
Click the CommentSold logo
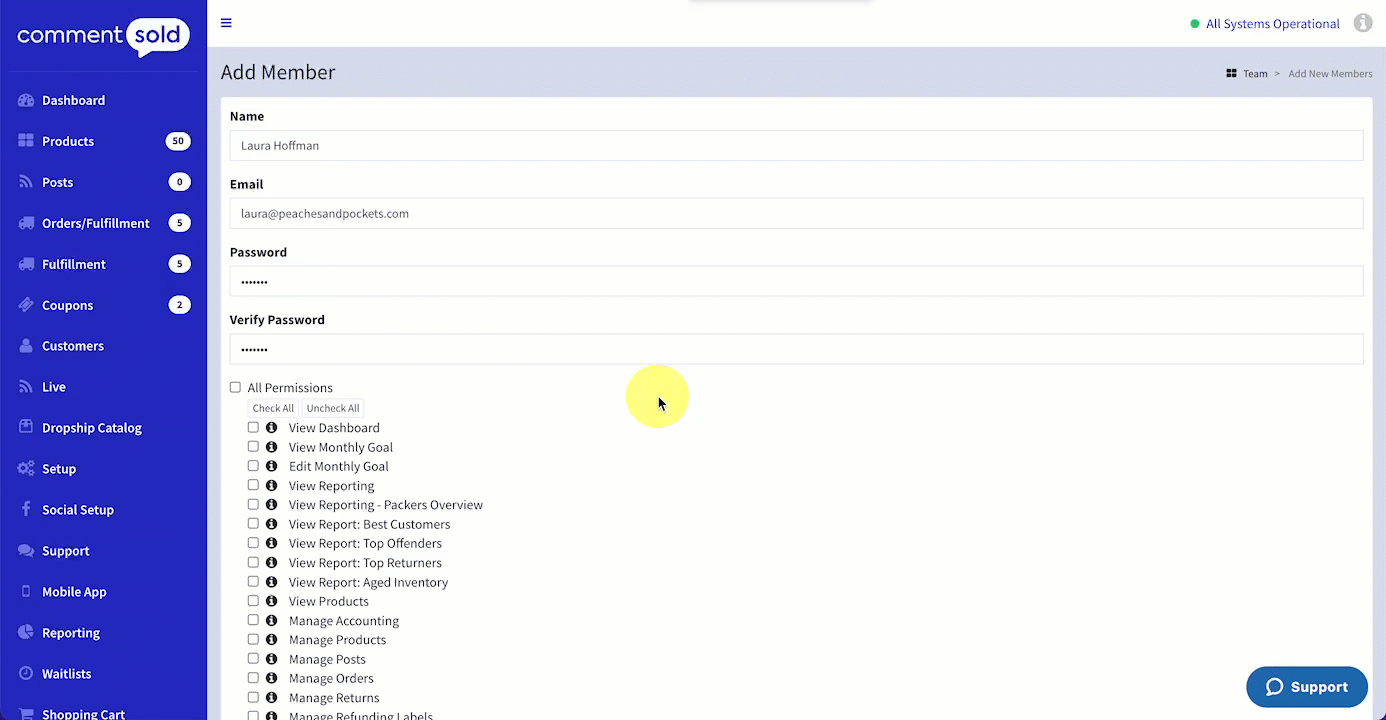(103, 37)
